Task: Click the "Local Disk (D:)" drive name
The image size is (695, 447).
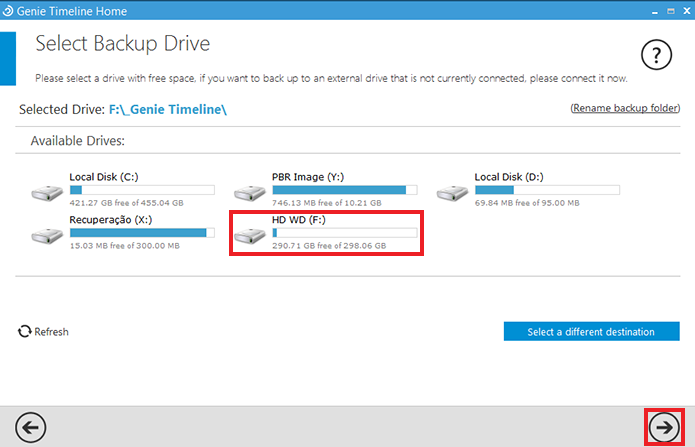Action: [509, 177]
